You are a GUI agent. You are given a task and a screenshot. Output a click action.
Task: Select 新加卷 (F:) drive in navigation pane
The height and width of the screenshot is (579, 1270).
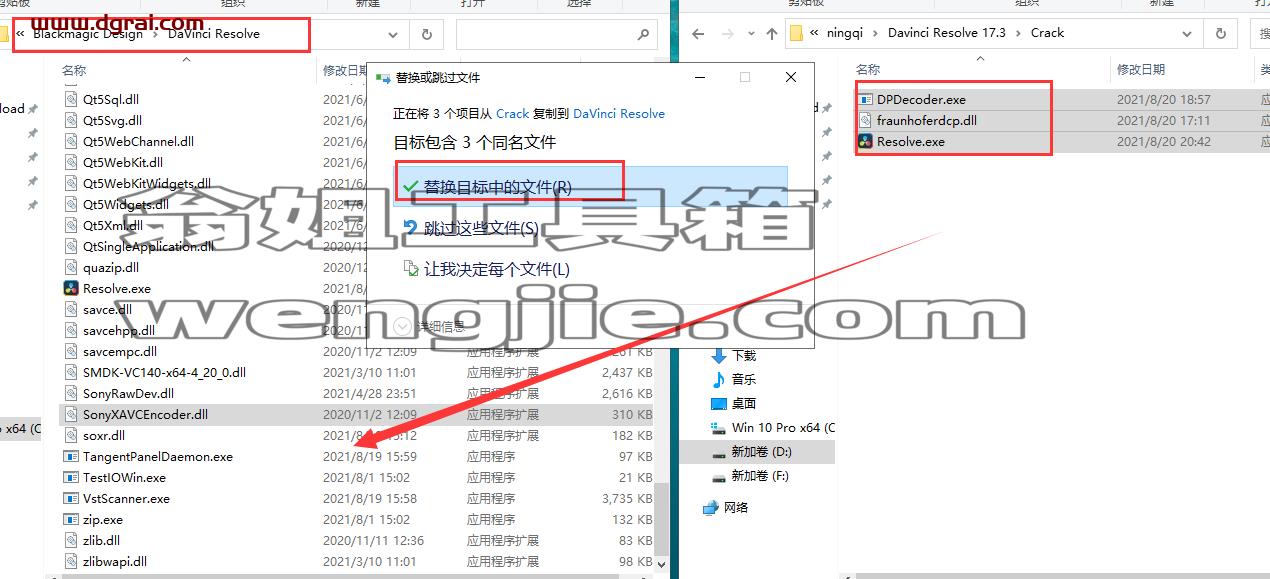tap(760, 476)
